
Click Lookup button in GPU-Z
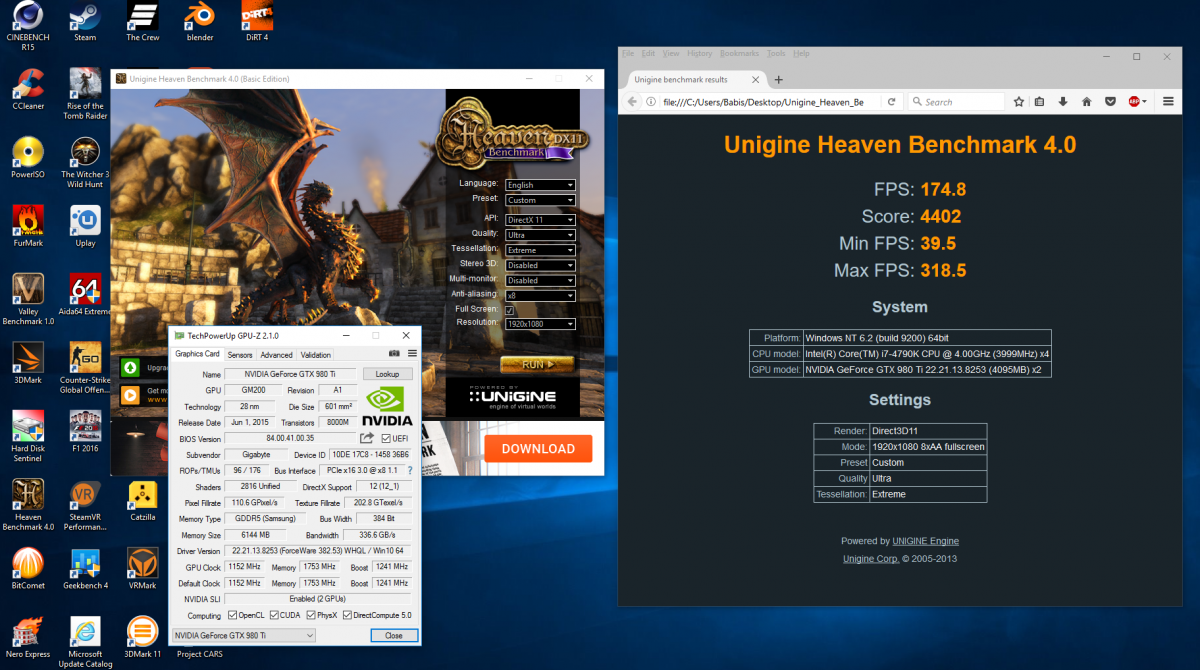point(387,374)
